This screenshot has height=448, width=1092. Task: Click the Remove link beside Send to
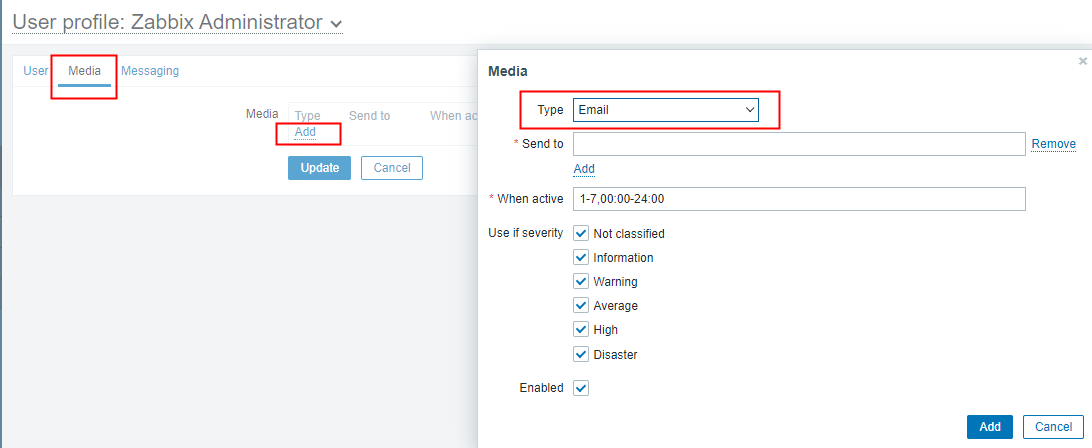(1053, 144)
